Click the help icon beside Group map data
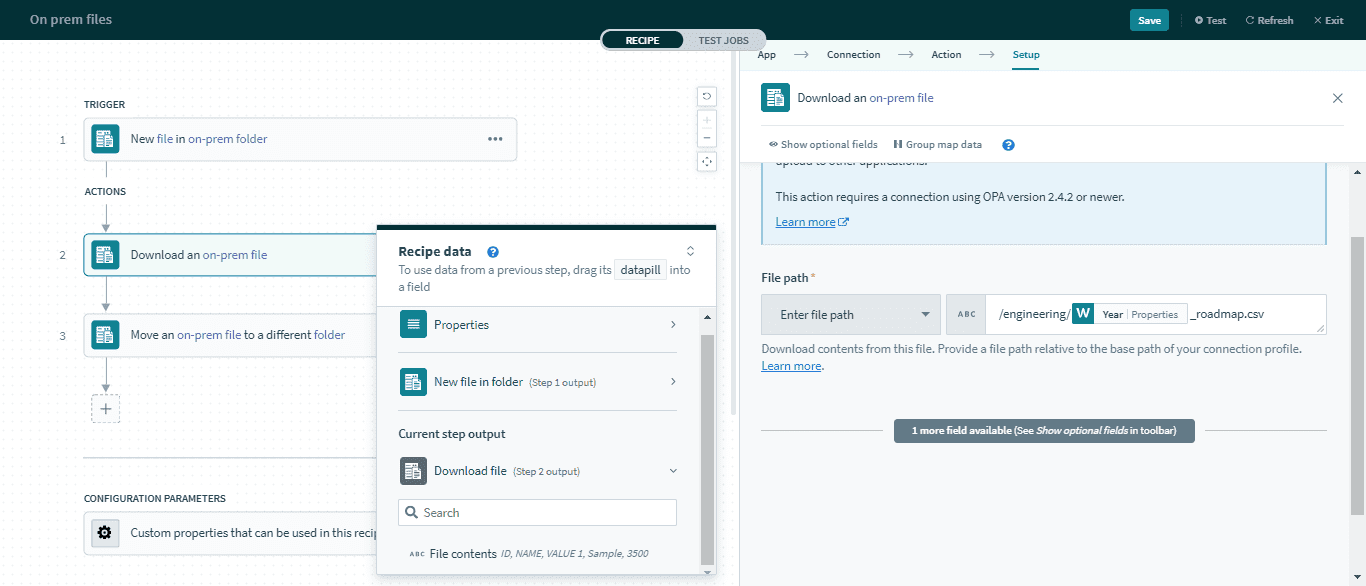 click(x=1008, y=144)
